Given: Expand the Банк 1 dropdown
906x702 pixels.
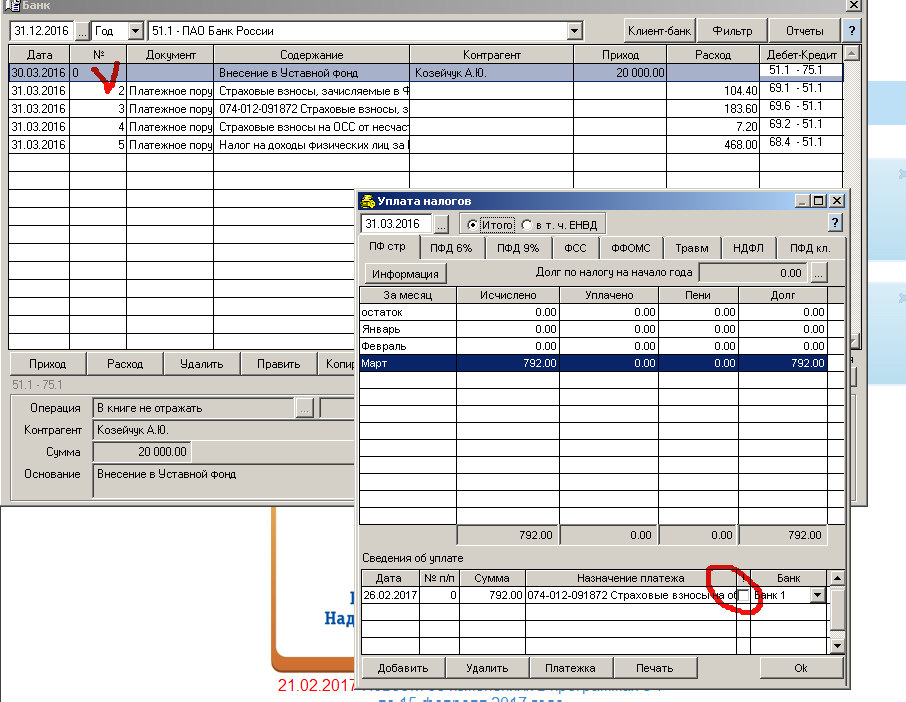Looking at the screenshot, I should 817,596.
